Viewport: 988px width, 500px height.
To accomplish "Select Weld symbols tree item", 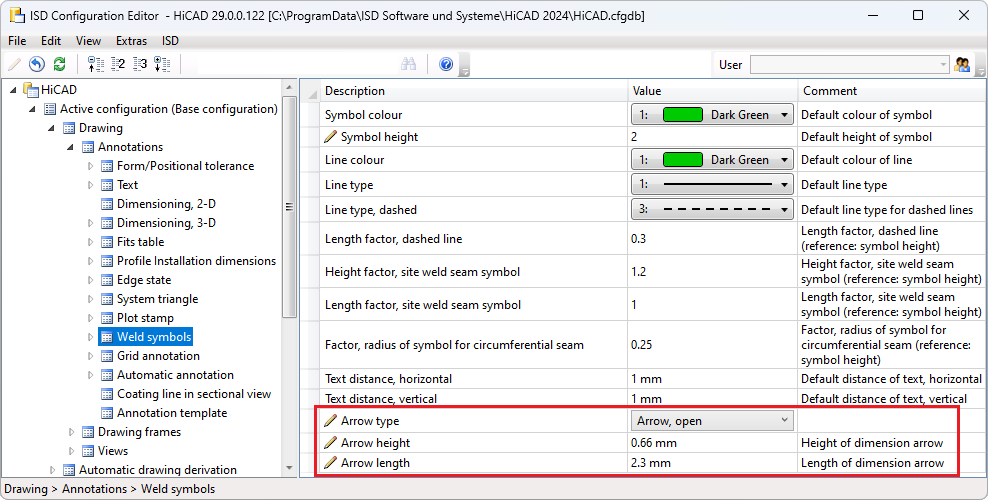I will 154,337.
